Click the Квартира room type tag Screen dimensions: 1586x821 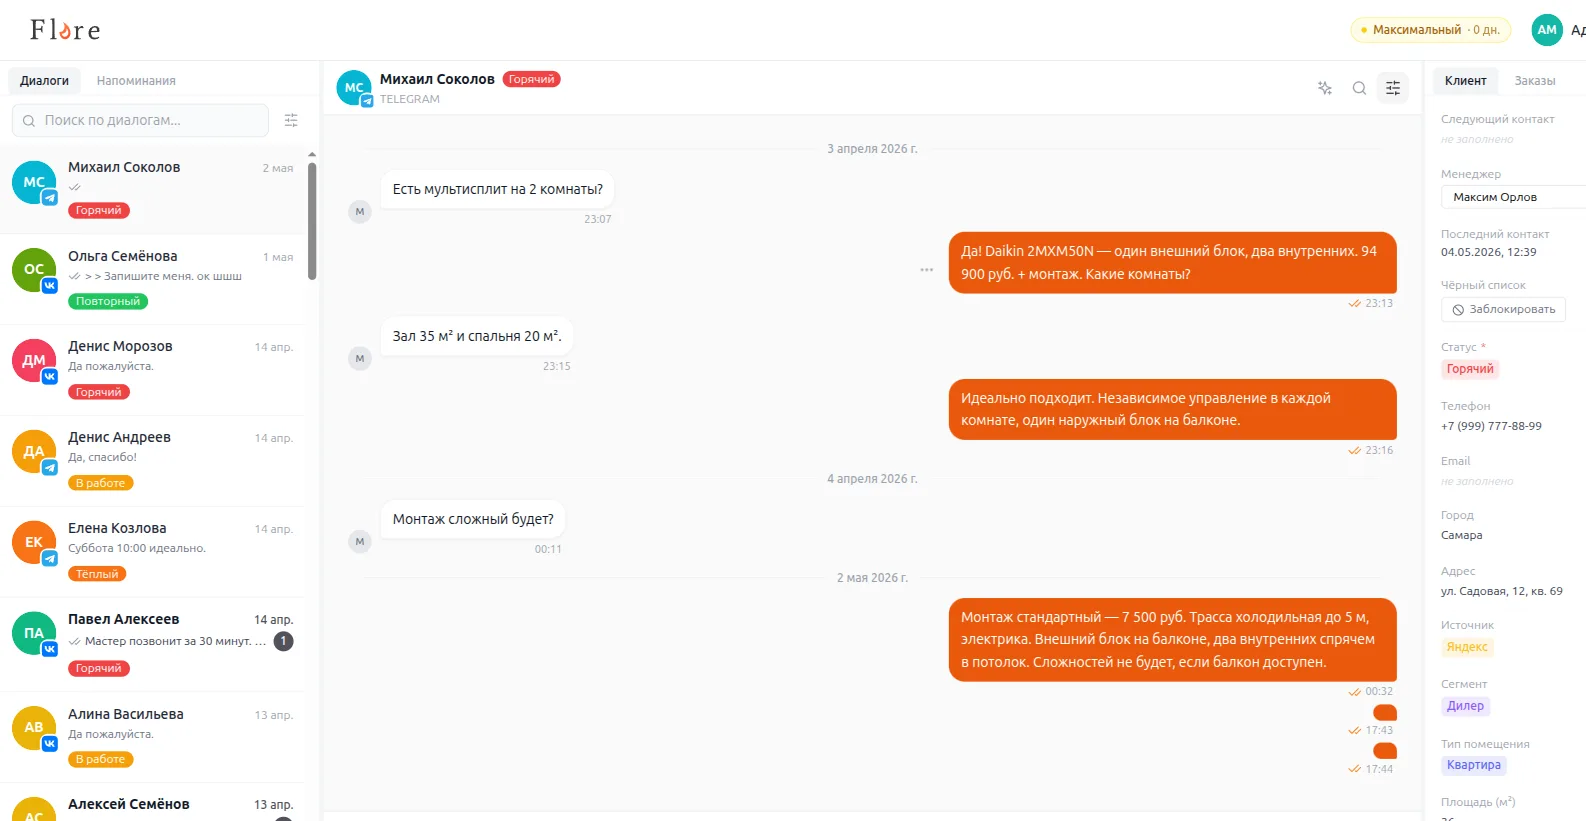click(1474, 765)
